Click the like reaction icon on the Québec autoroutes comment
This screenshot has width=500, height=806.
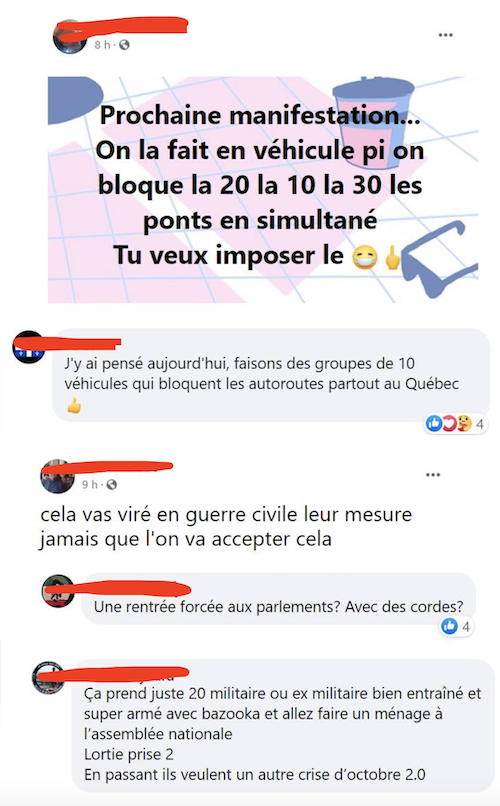(x=434, y=424)
